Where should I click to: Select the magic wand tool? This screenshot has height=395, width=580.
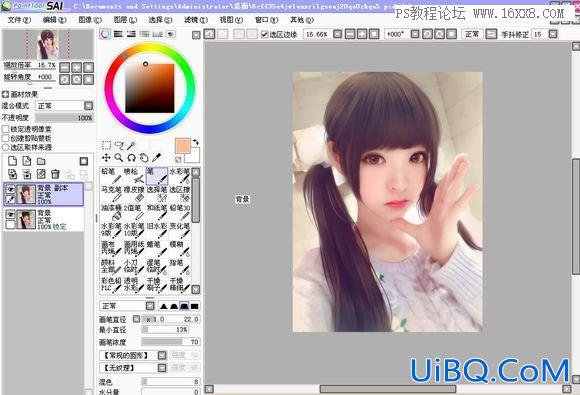(131, 145)
